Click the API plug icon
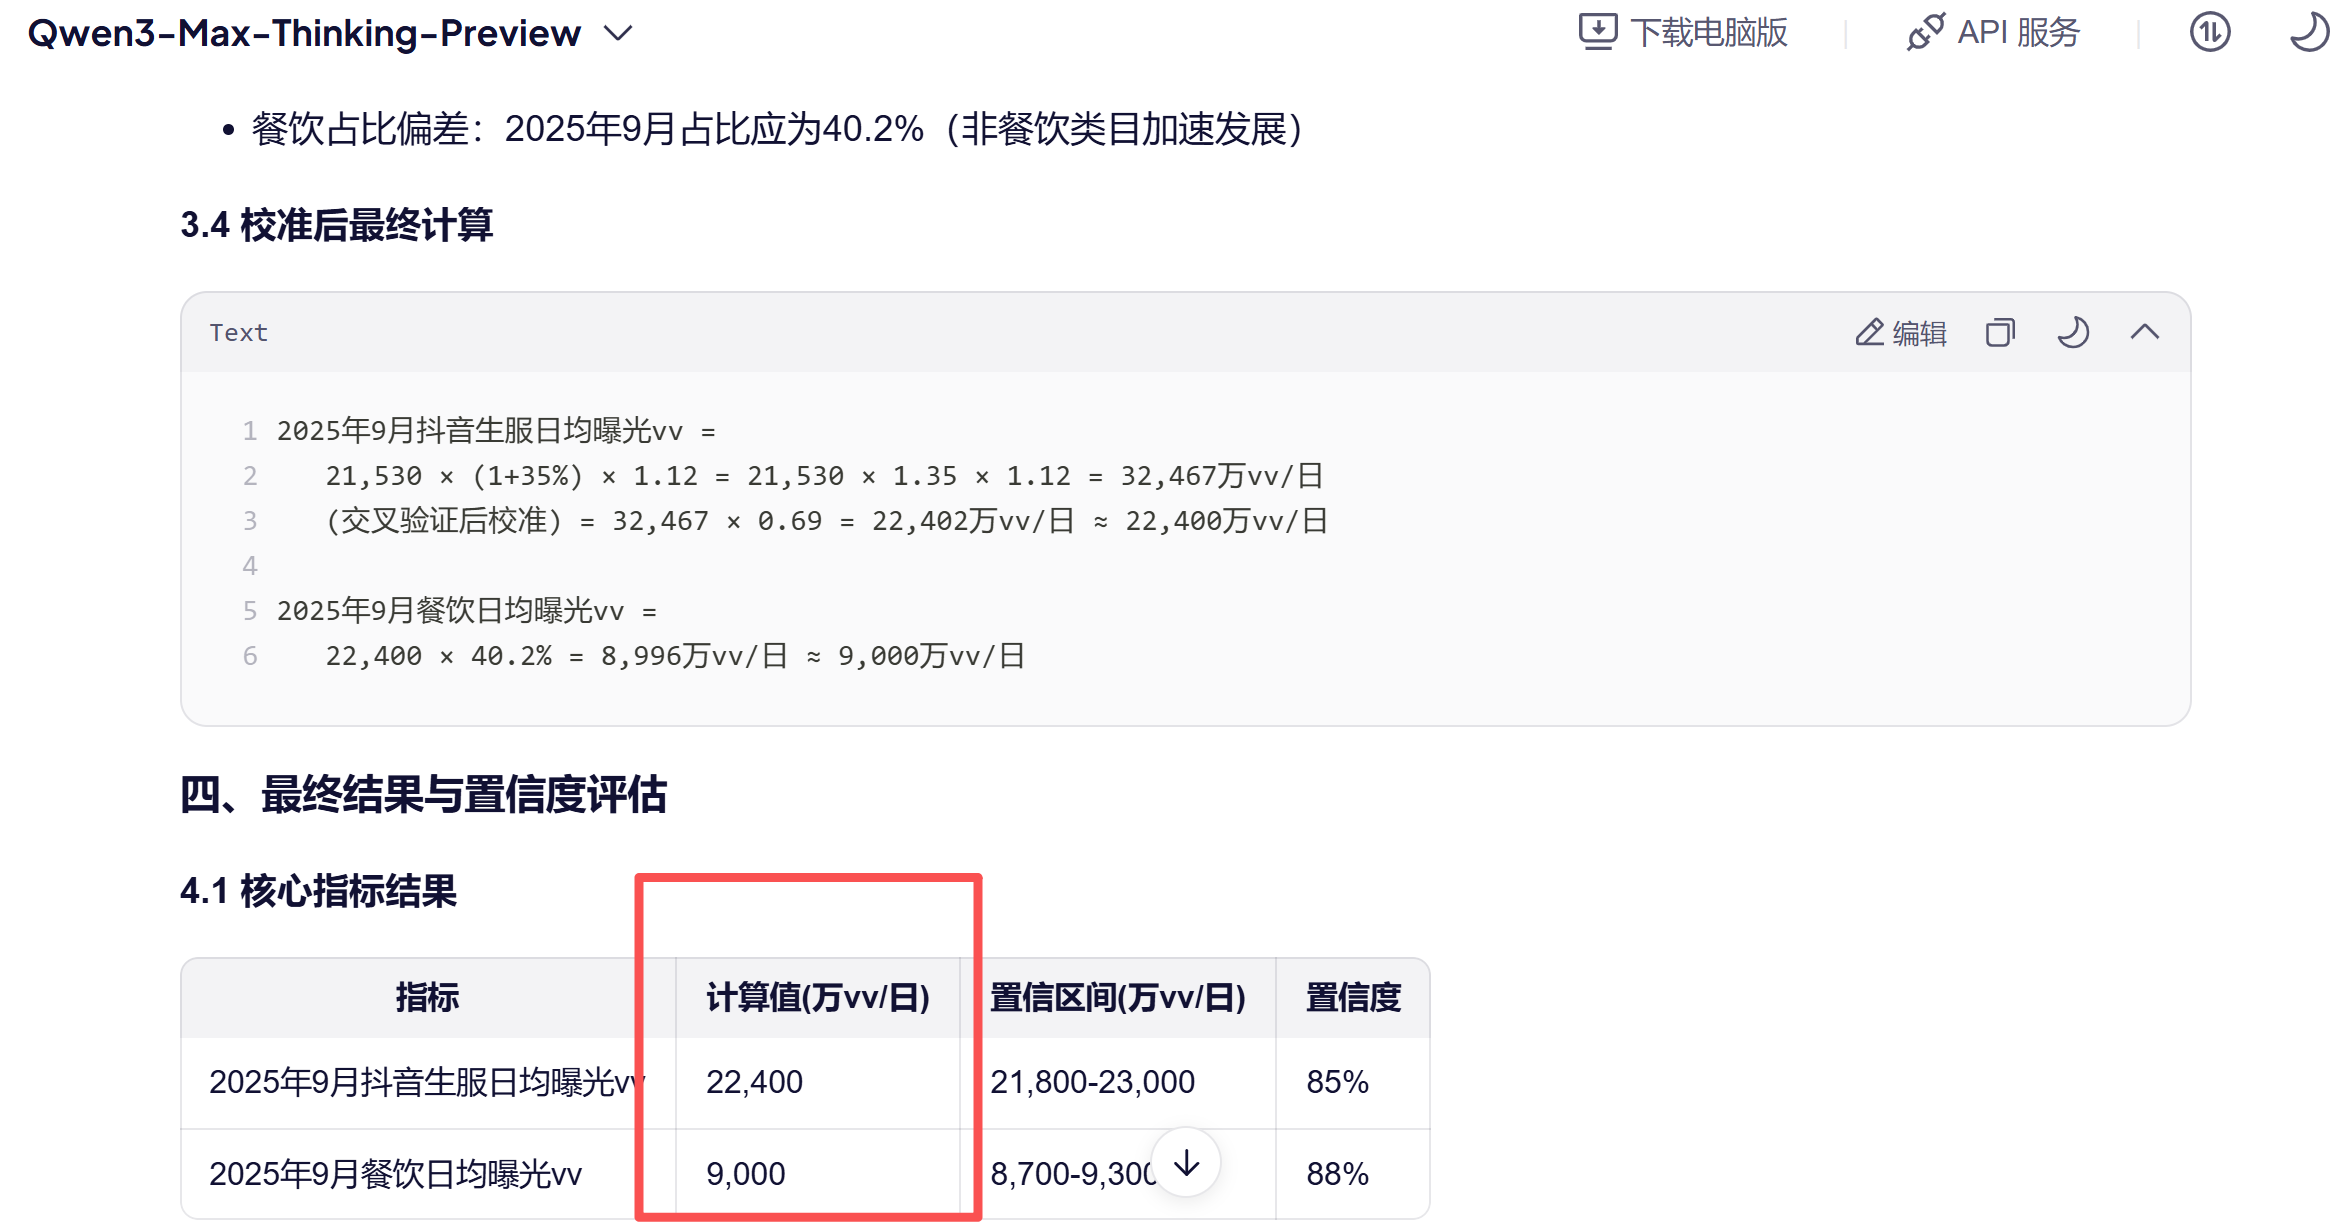Image resolution: width=2340 pixels, height=1231 pixels. [x=1925, y=31]
